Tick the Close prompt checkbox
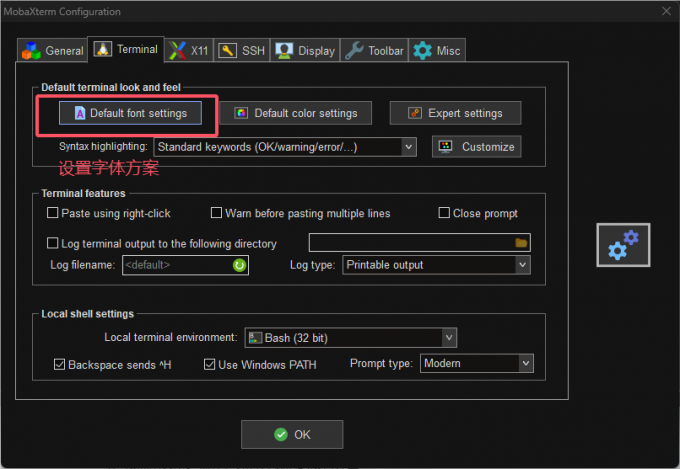 444,213
